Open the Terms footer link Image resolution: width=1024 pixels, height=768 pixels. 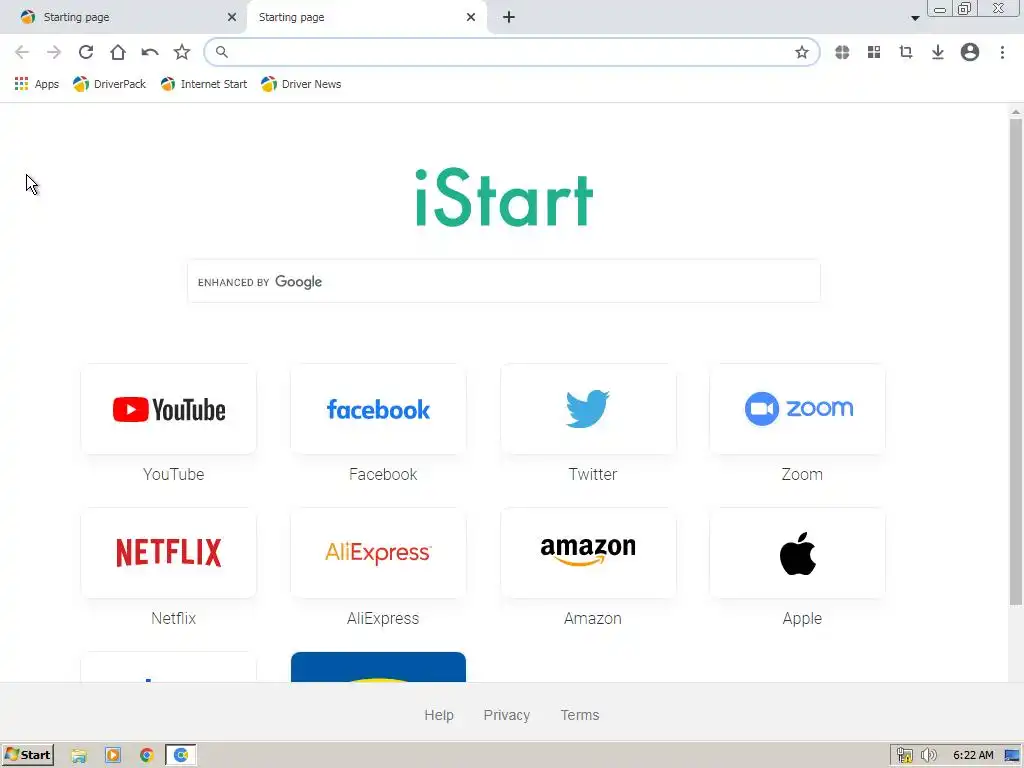[580, 715]
